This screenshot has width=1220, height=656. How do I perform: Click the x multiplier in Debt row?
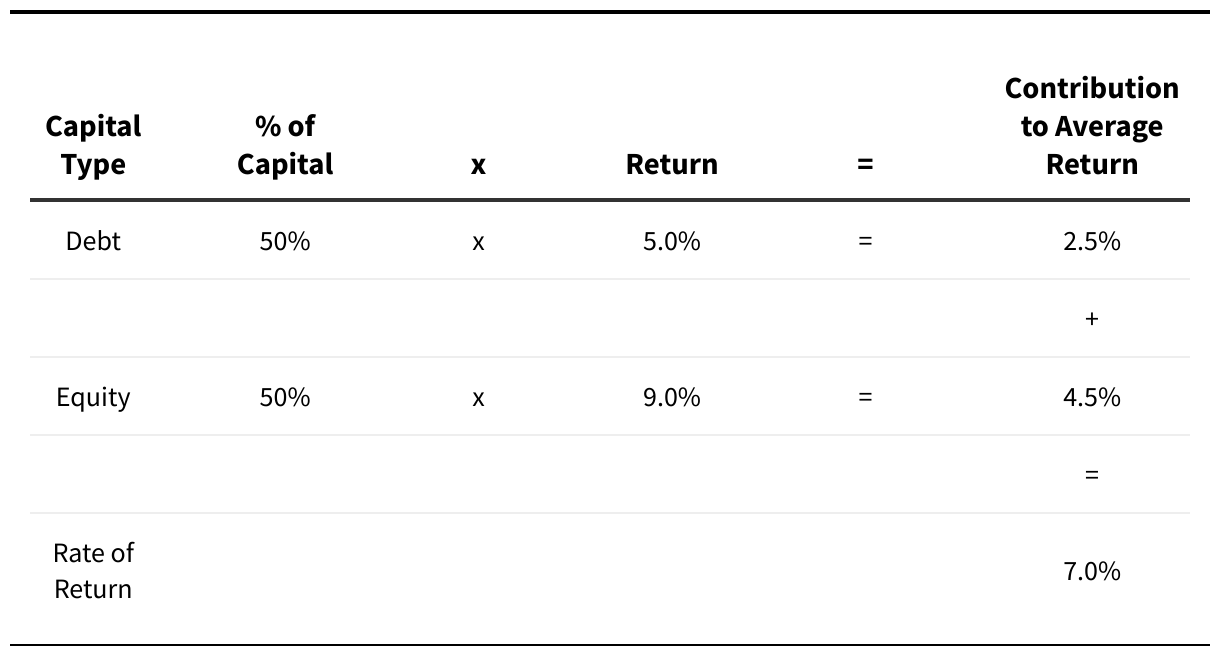(x=478, y=243)
